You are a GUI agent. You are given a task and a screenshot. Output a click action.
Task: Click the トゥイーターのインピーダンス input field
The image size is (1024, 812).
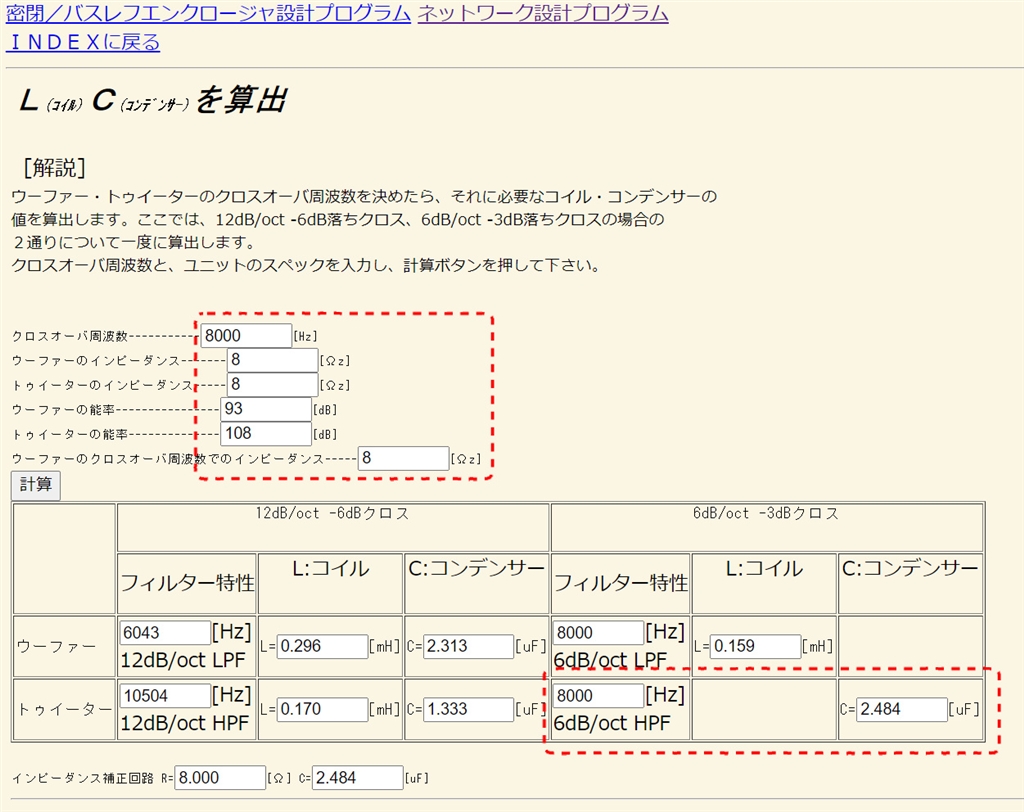[x=272, y=384]
